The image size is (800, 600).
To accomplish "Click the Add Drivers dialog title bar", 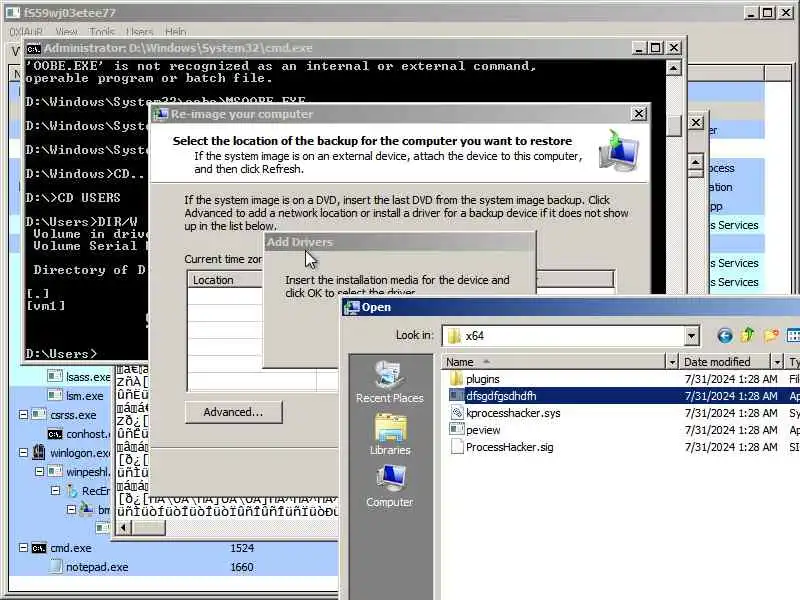I will (399, 242).
